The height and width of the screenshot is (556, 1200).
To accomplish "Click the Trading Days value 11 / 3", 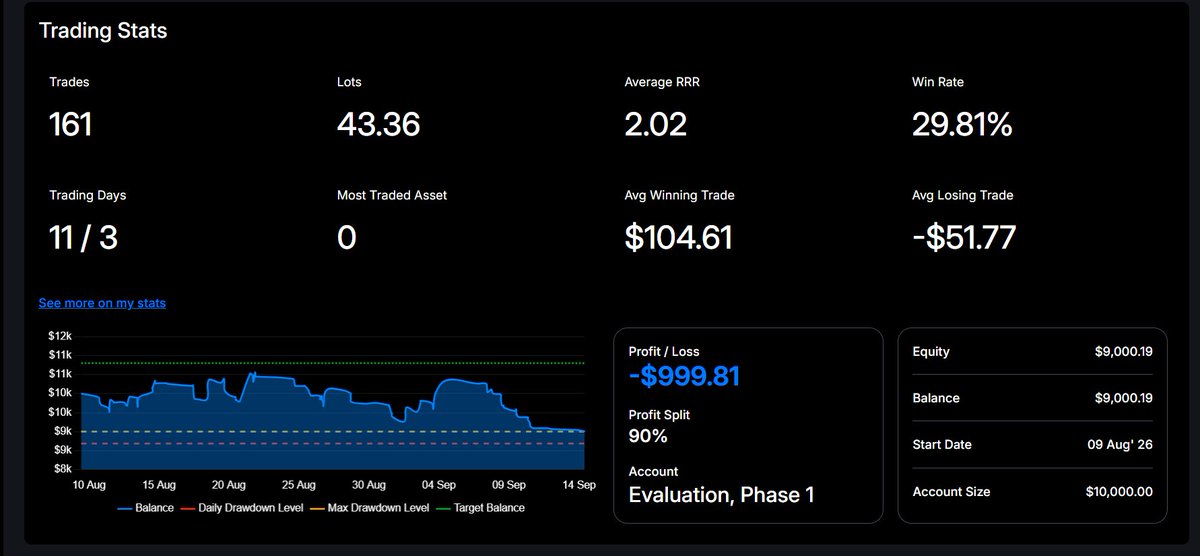I will (x=83, y=238).
